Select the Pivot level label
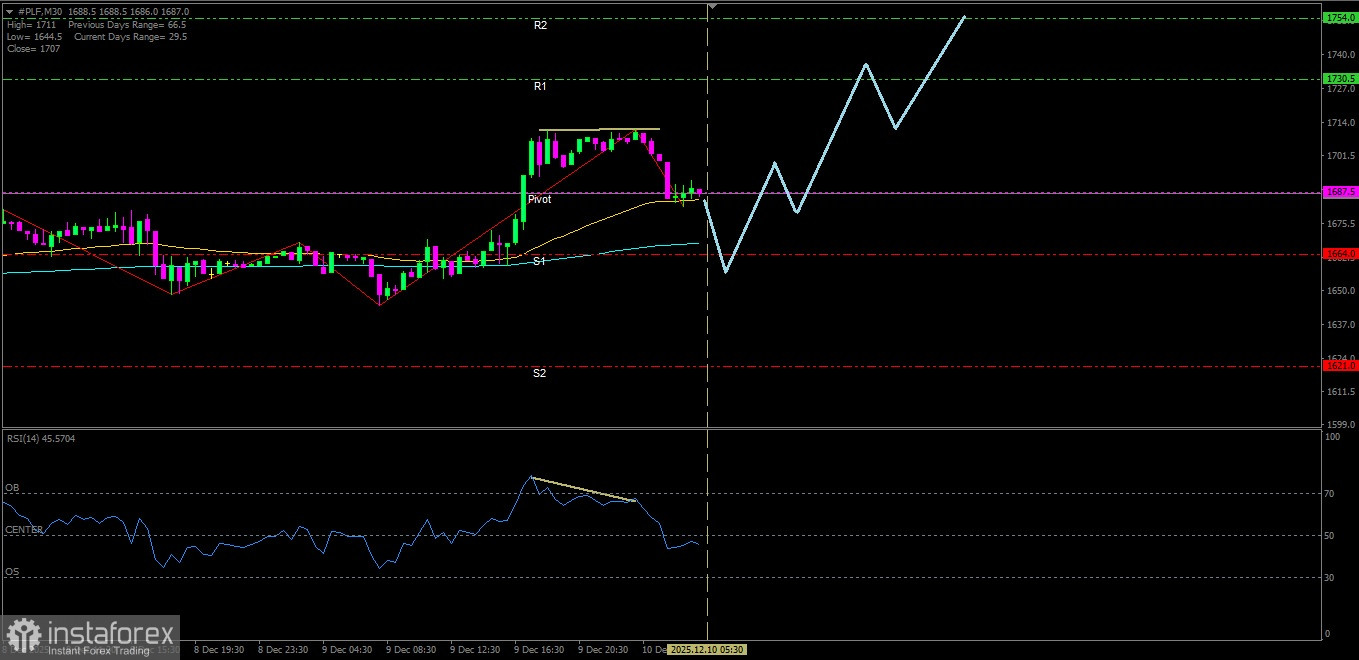This screenshot has height=660, width=1359. point(540,199)
